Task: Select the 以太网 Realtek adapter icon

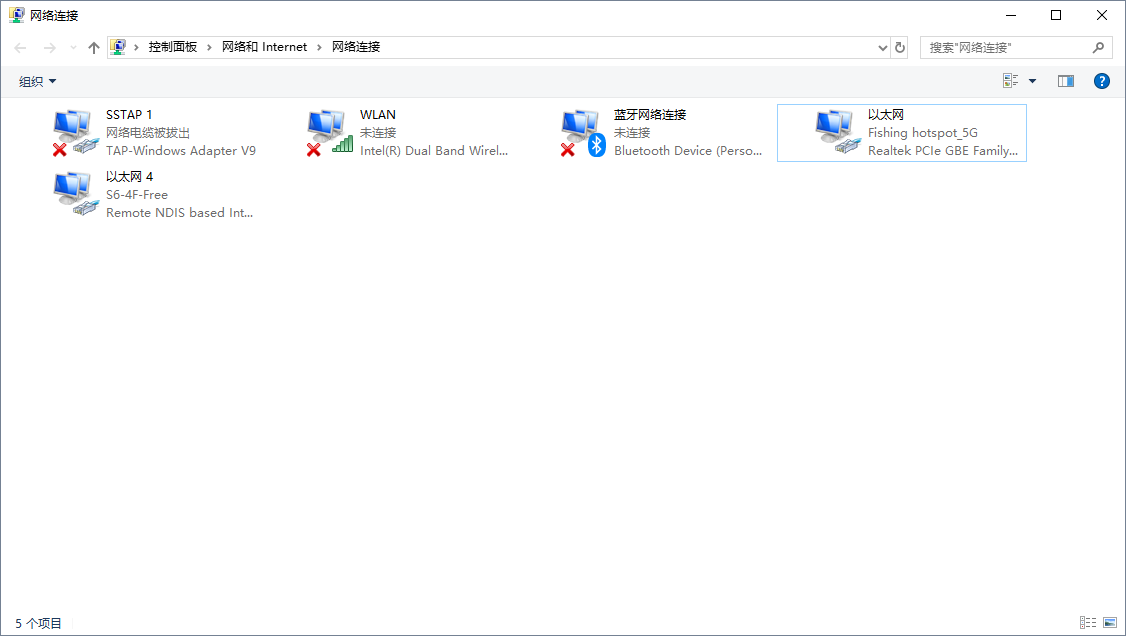Action: coord(837,133)
